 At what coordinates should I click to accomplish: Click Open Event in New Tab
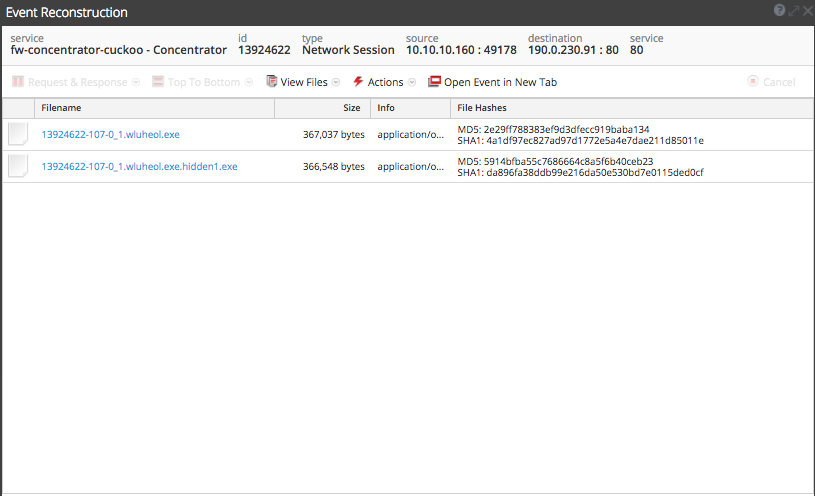(500, 82)
